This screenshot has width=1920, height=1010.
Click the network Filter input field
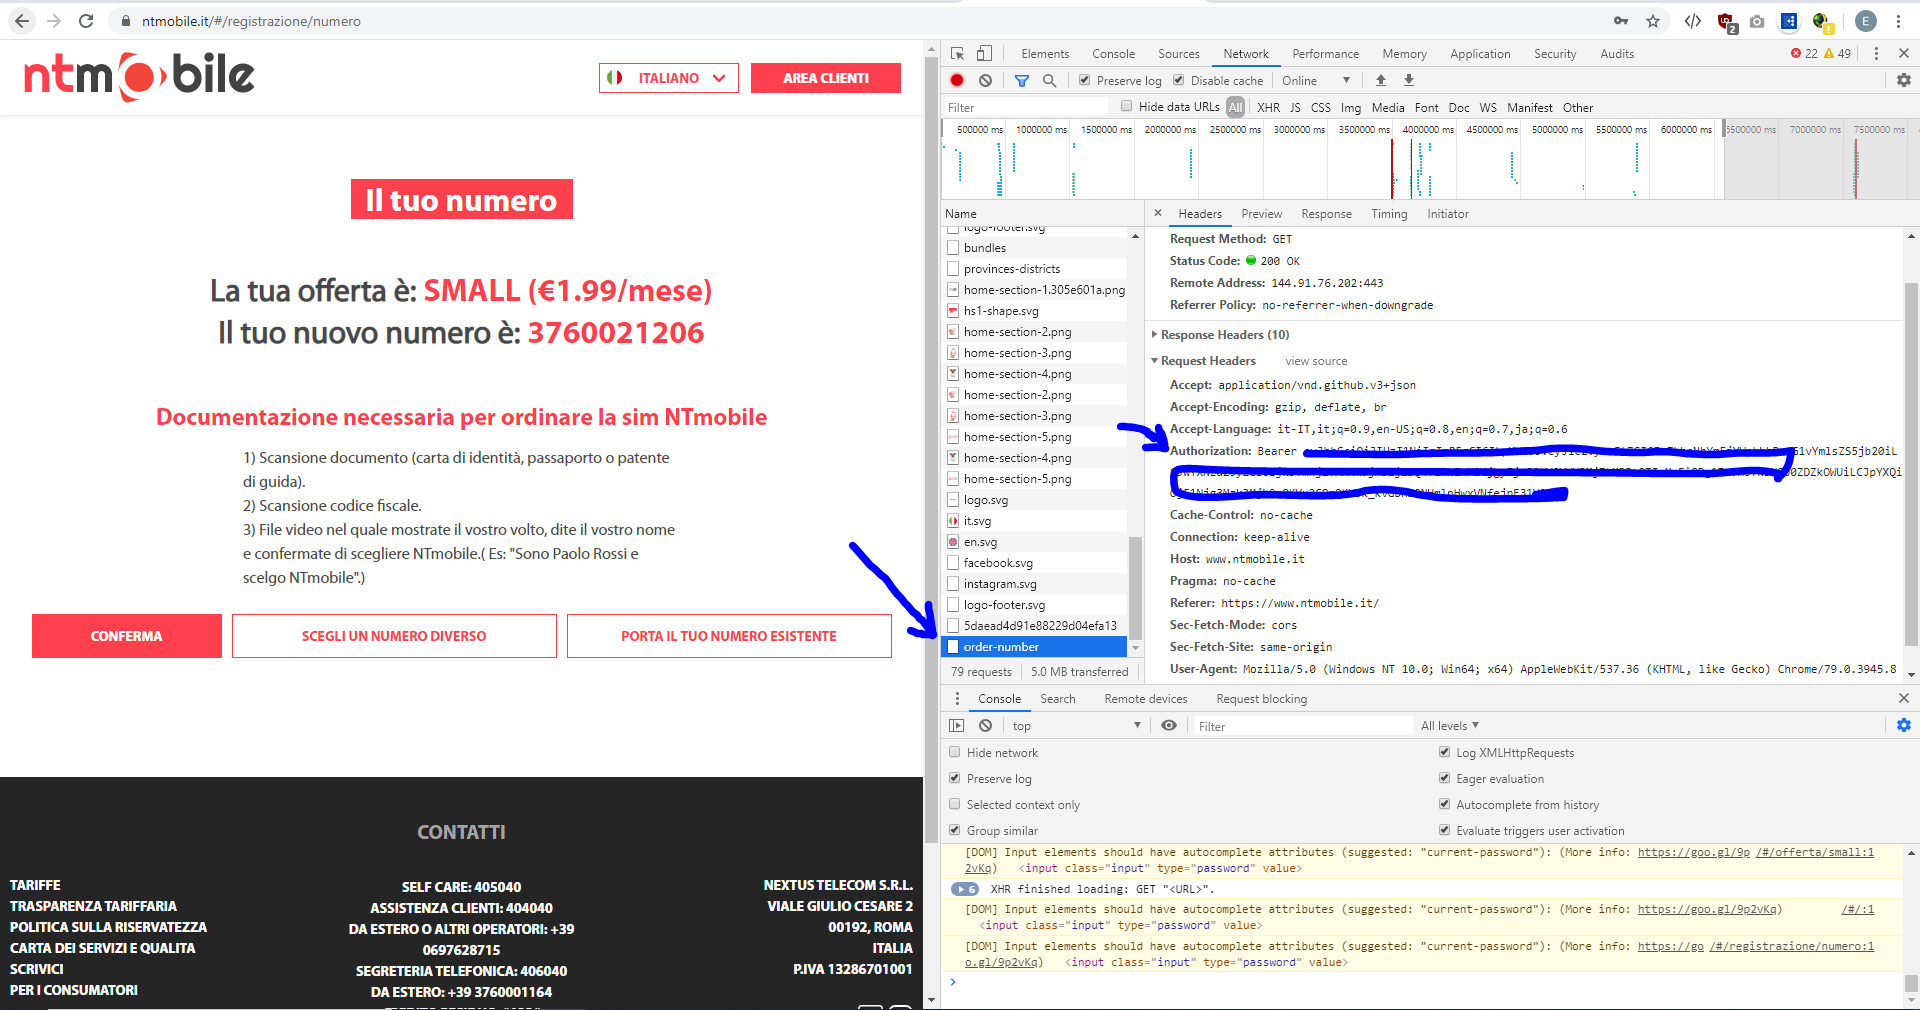[x=1026, y=107]
